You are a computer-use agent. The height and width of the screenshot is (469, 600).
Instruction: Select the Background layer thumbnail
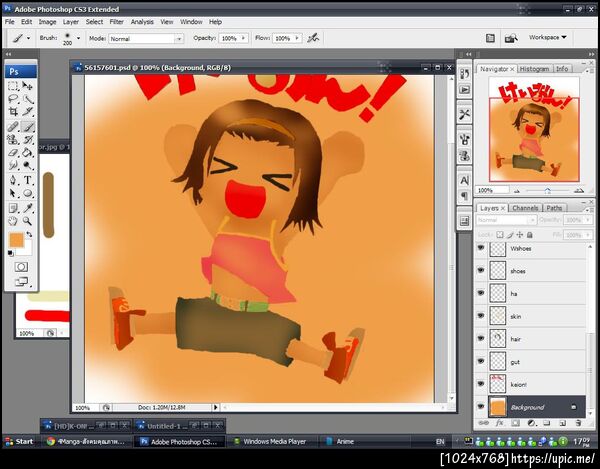pos(498,407)
